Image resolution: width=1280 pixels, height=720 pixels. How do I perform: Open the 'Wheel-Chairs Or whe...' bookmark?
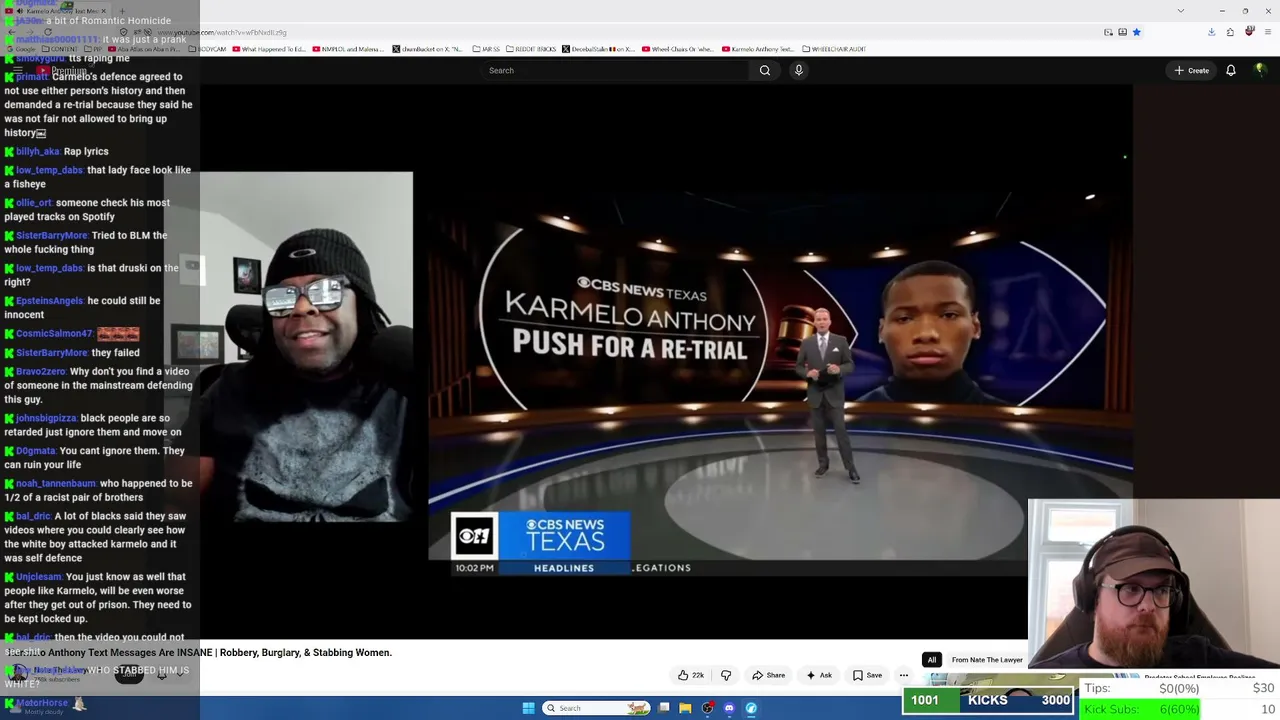point(678,49)
